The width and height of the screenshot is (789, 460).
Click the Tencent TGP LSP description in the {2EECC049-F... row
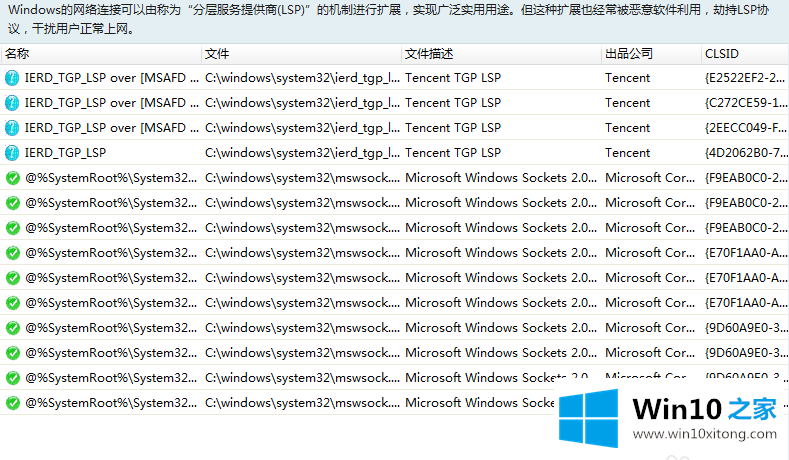click(x=453, y=128)
